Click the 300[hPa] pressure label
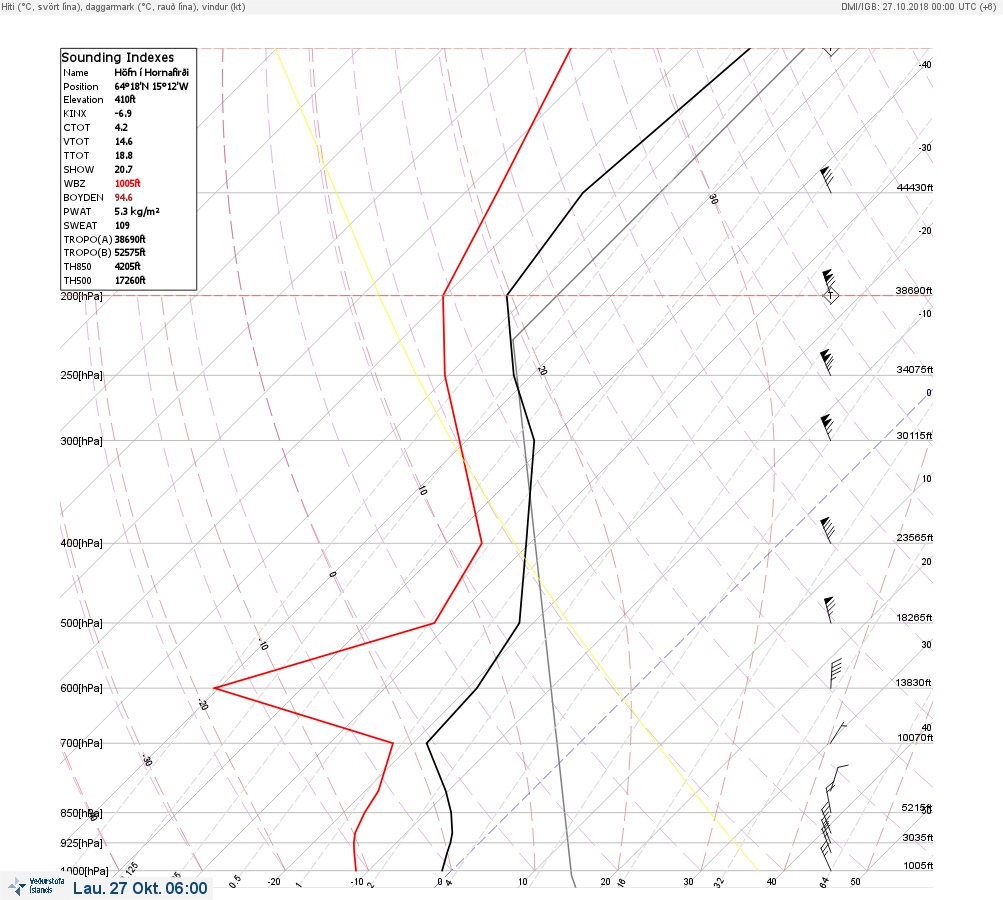Viewport: 1003px width, 900px height. (81, 441)
